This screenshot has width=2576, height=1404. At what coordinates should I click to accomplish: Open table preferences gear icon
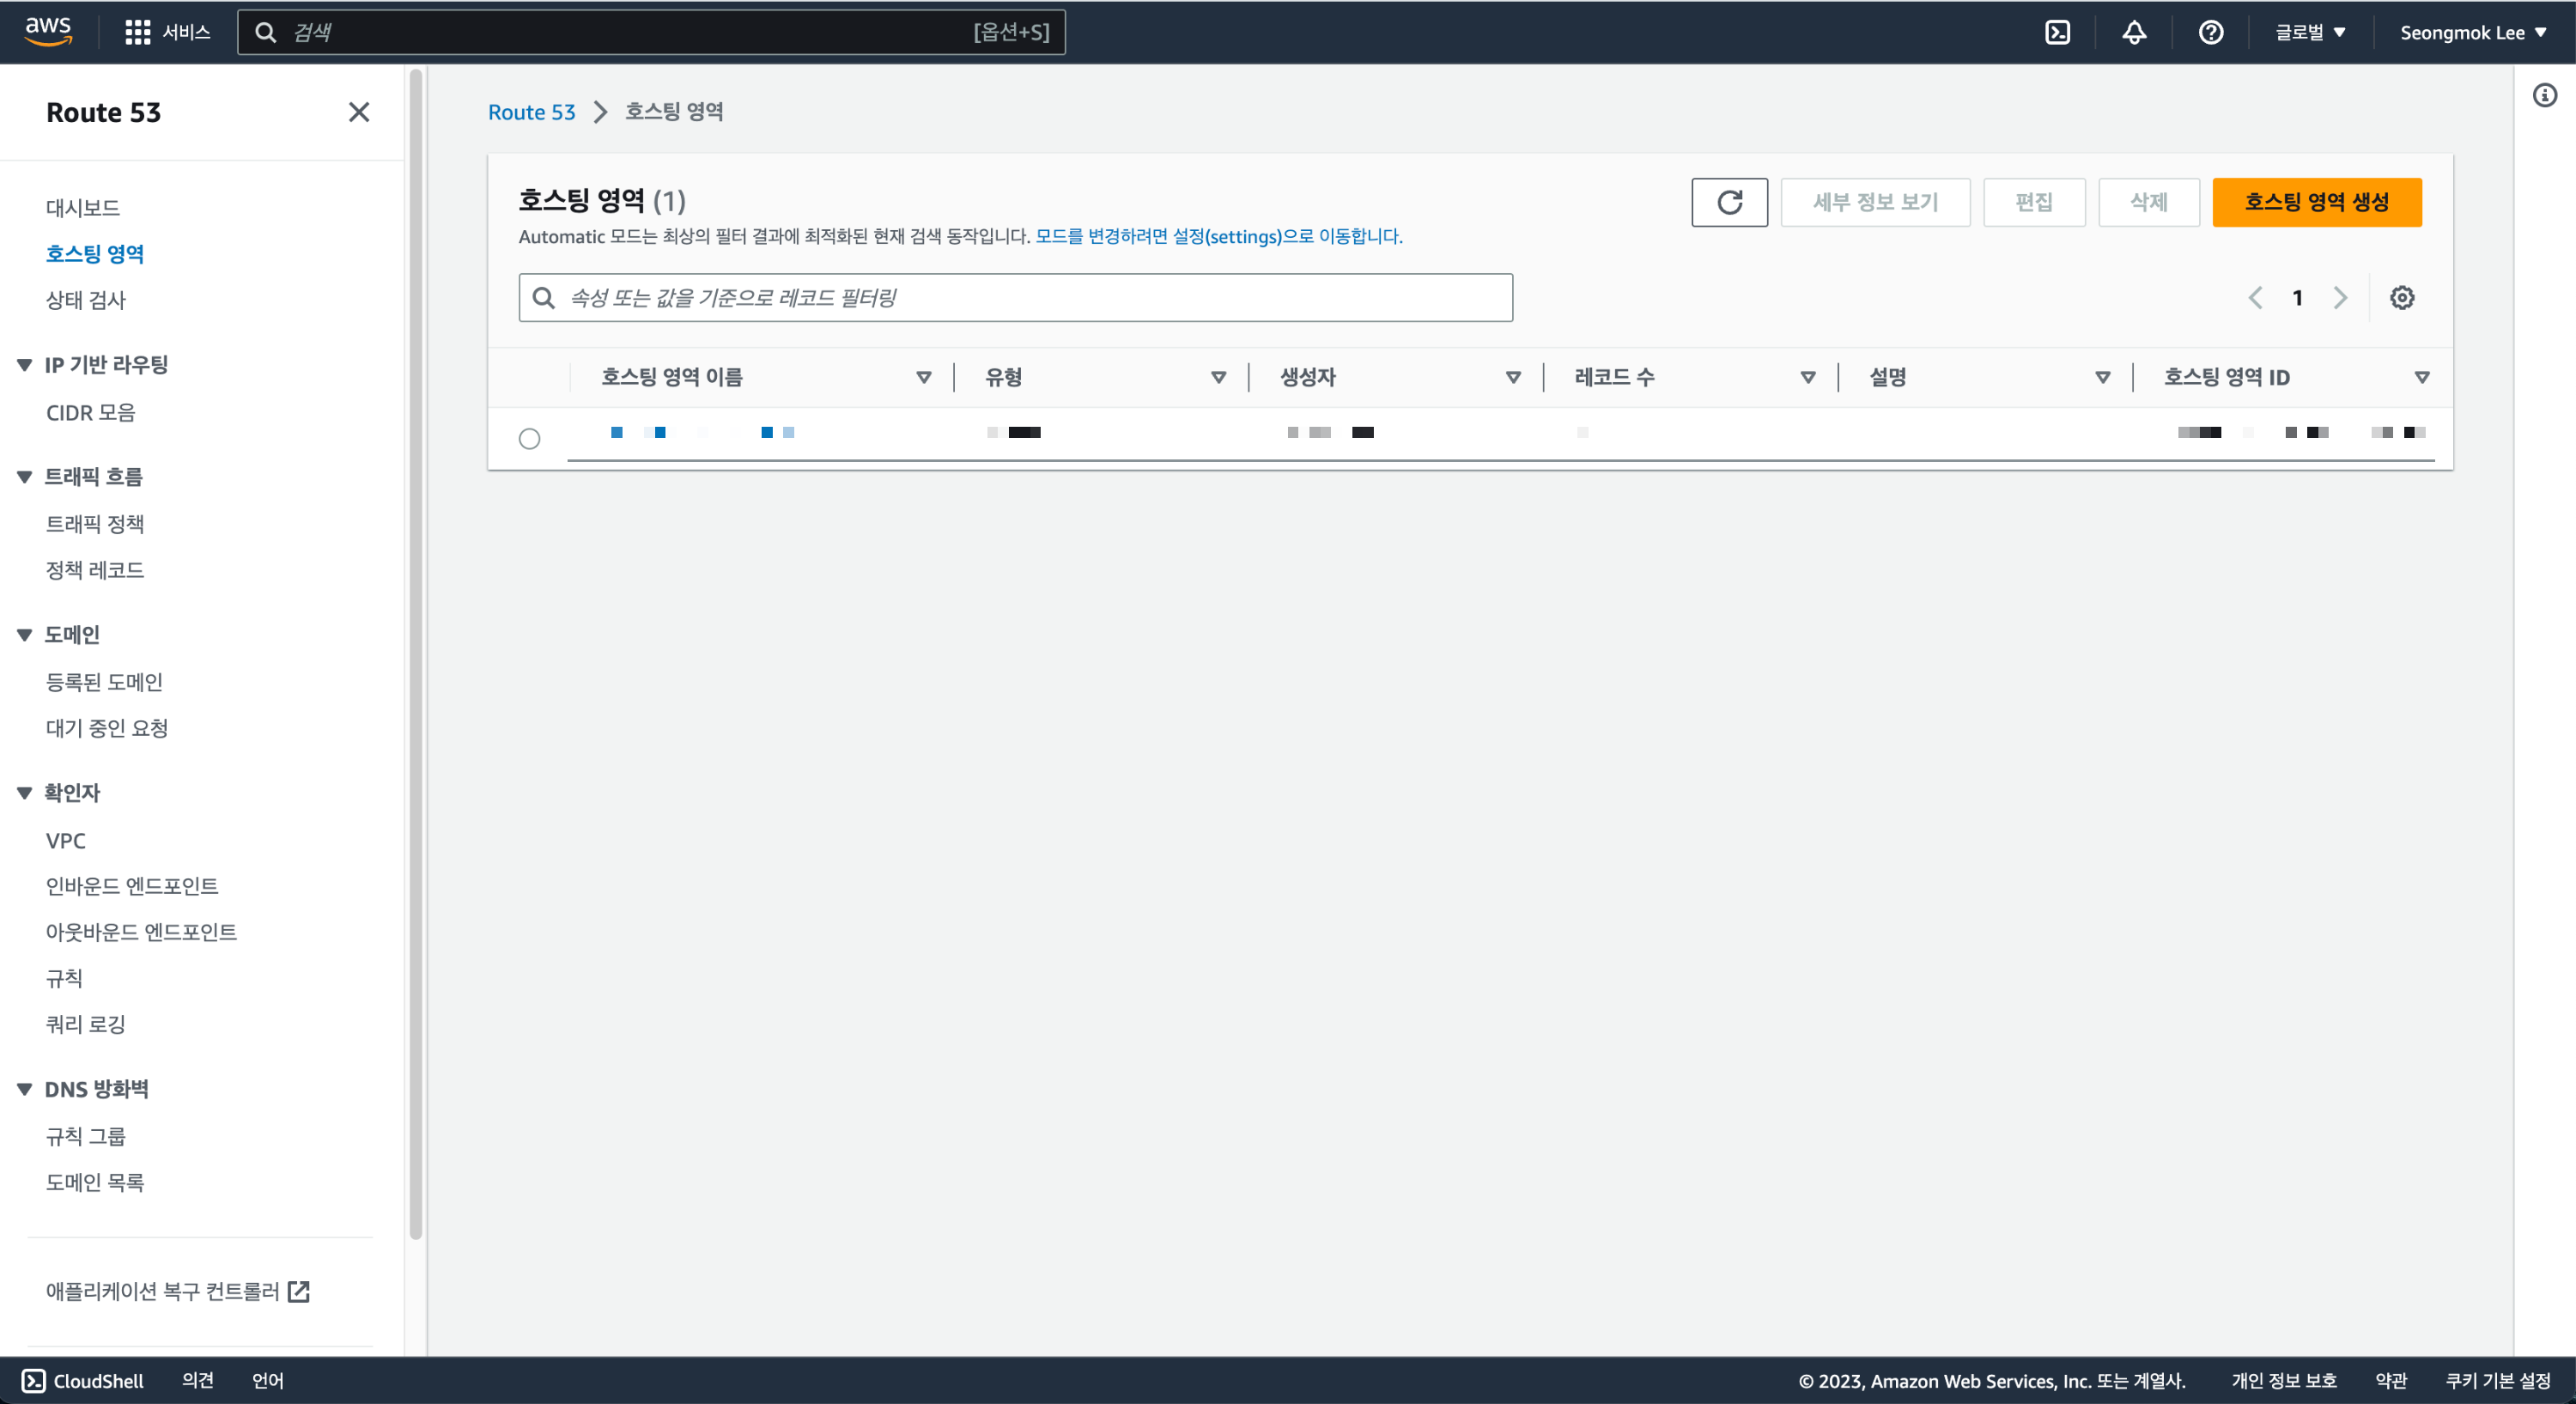[x=2401, y=297]
